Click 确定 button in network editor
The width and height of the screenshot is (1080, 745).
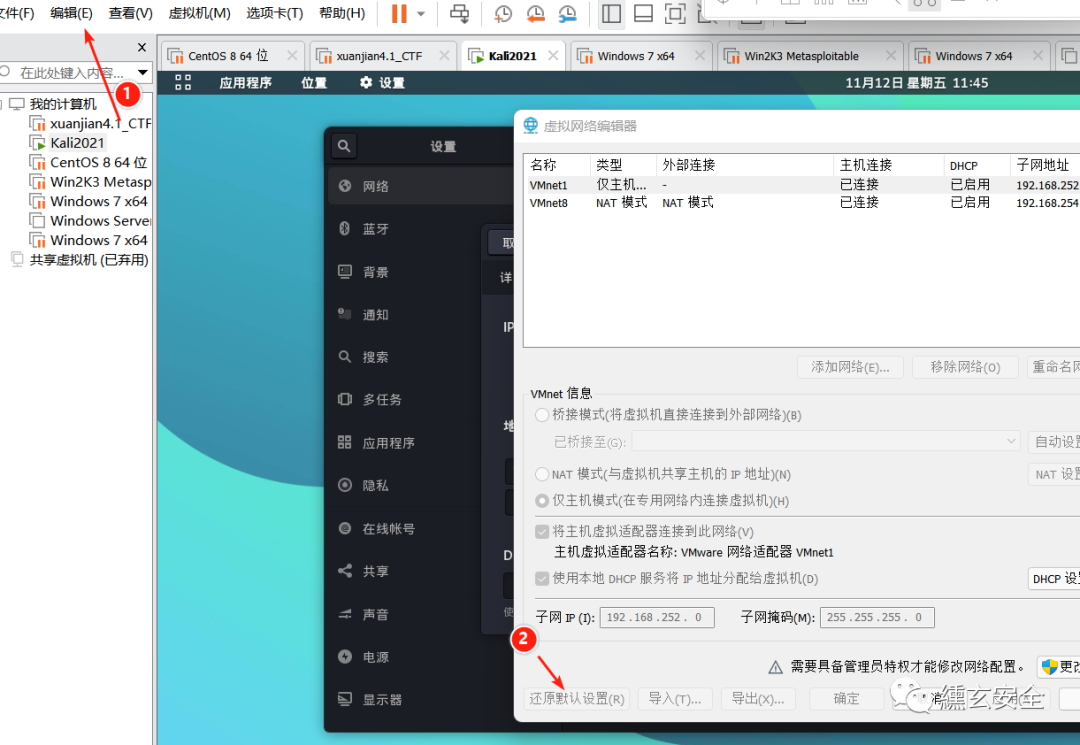(847, 699)
